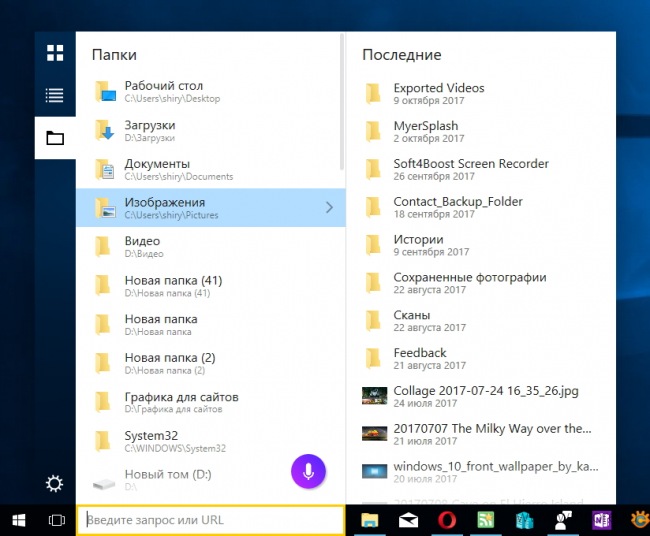Launch File Explorer from taskbar
The image size is (650, 536).
[x=370, y=520]
